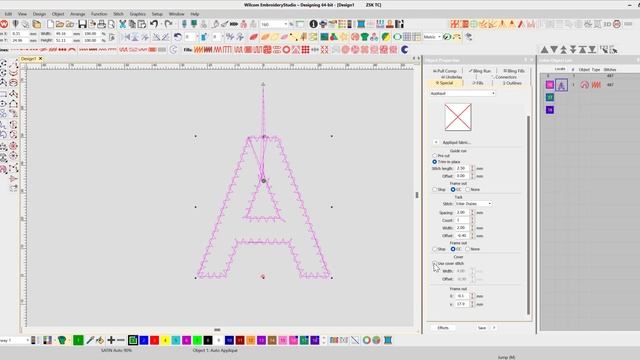Viewport: 640px width, 360px height.
Task: Select the yellow color swatch in palette
Action: (x=165, y=340)
